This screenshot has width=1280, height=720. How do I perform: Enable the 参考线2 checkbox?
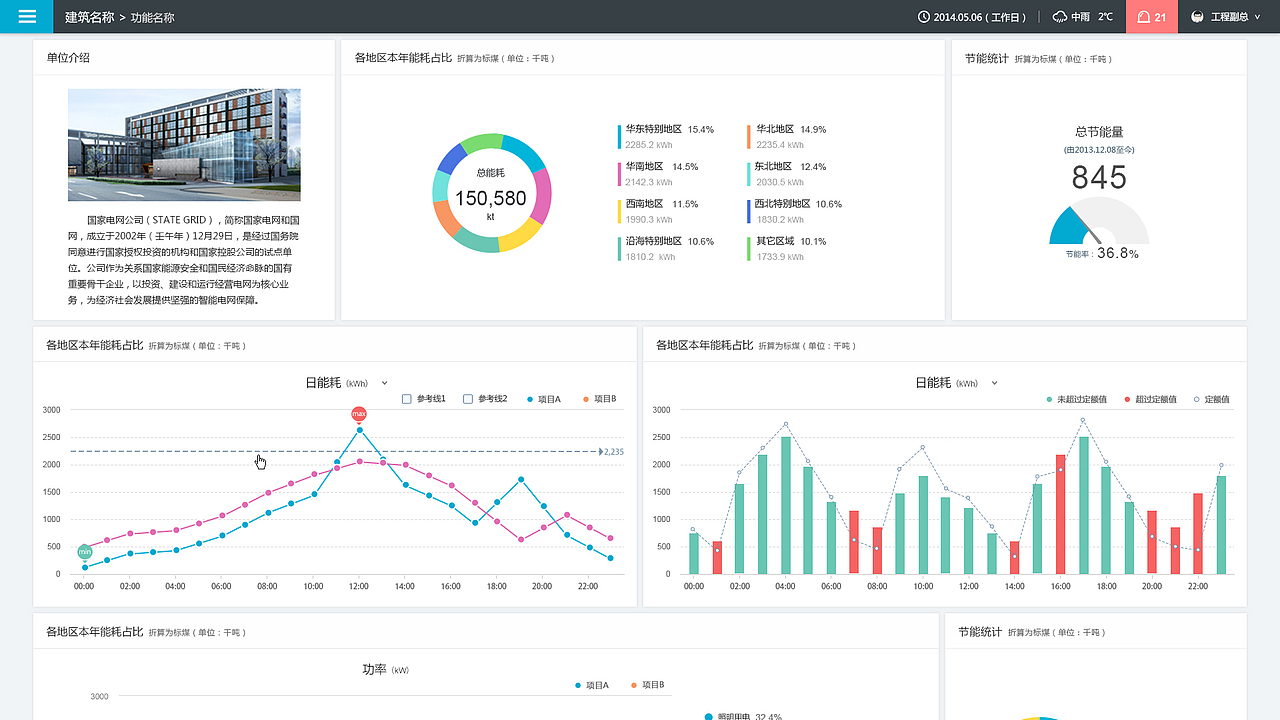468,399
